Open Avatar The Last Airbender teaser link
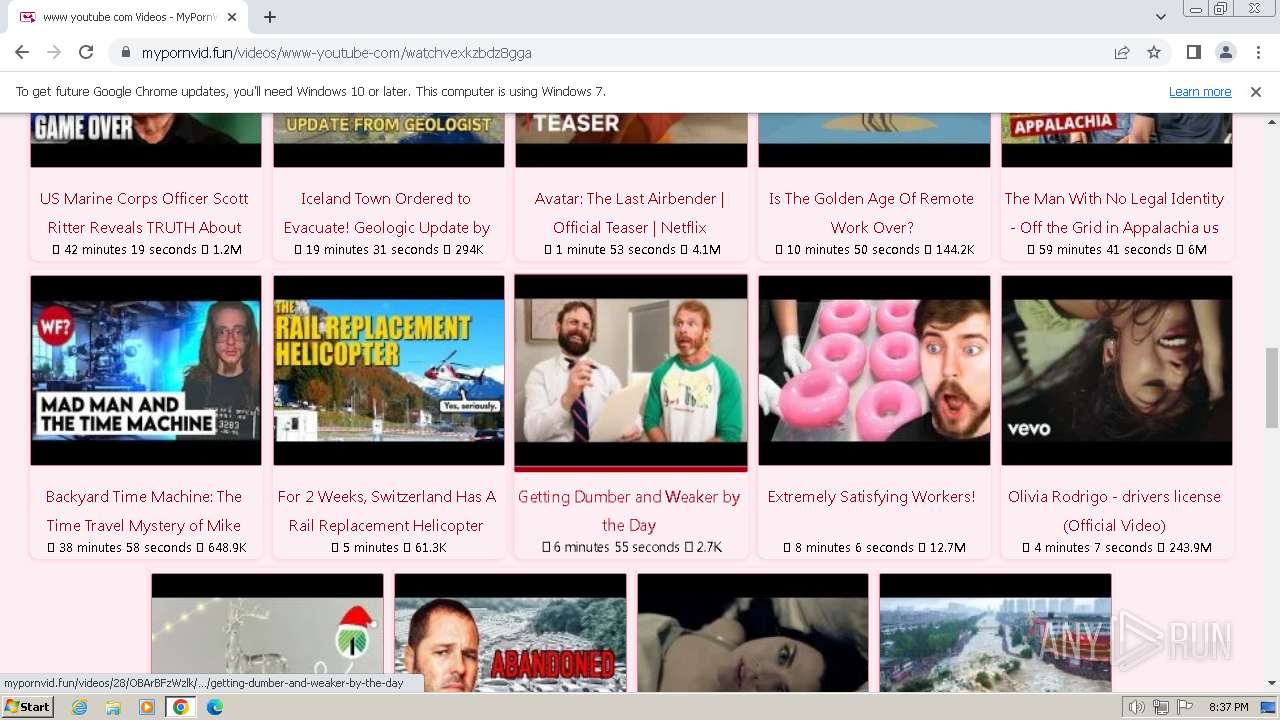The height and width of the screenshot is (720, 1280). click(629, 212)
